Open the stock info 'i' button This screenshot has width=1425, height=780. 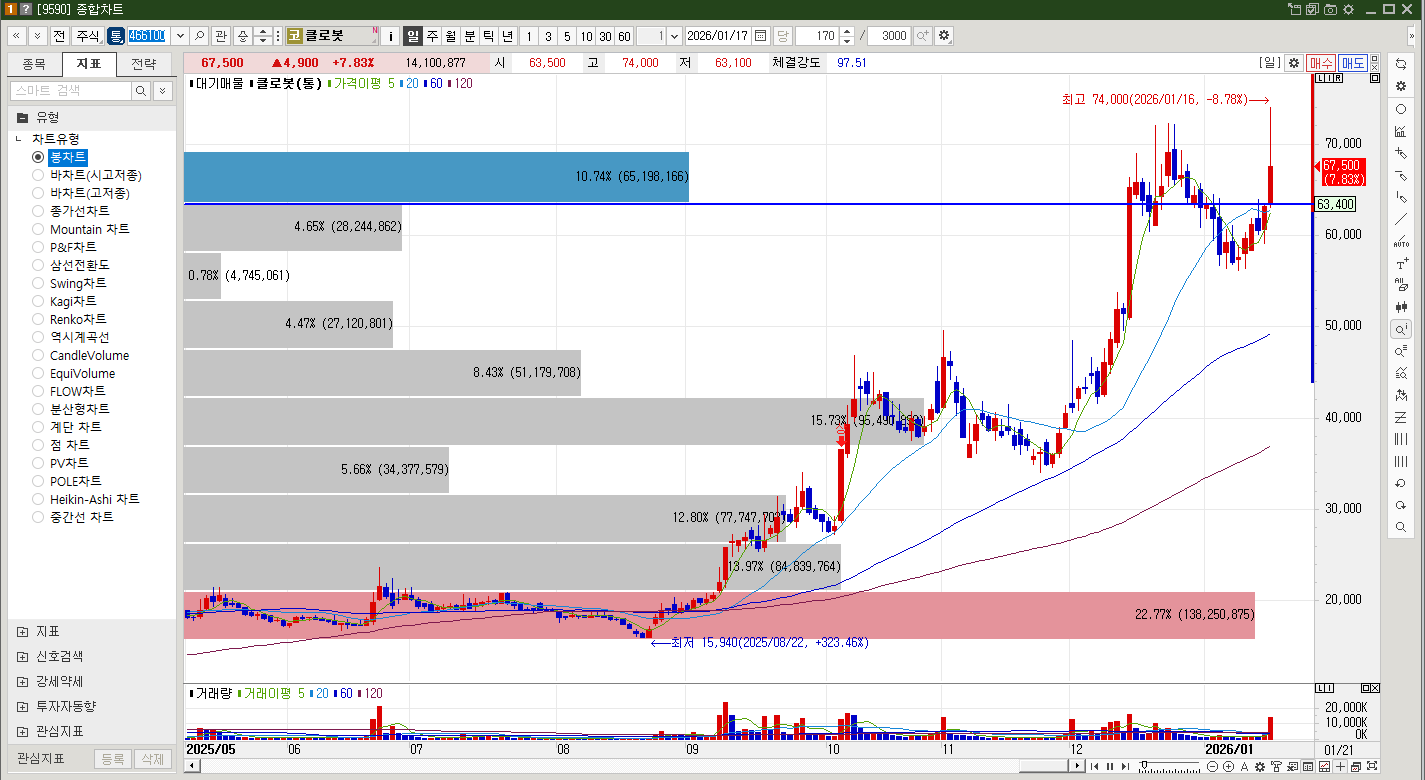pos(391,36)
